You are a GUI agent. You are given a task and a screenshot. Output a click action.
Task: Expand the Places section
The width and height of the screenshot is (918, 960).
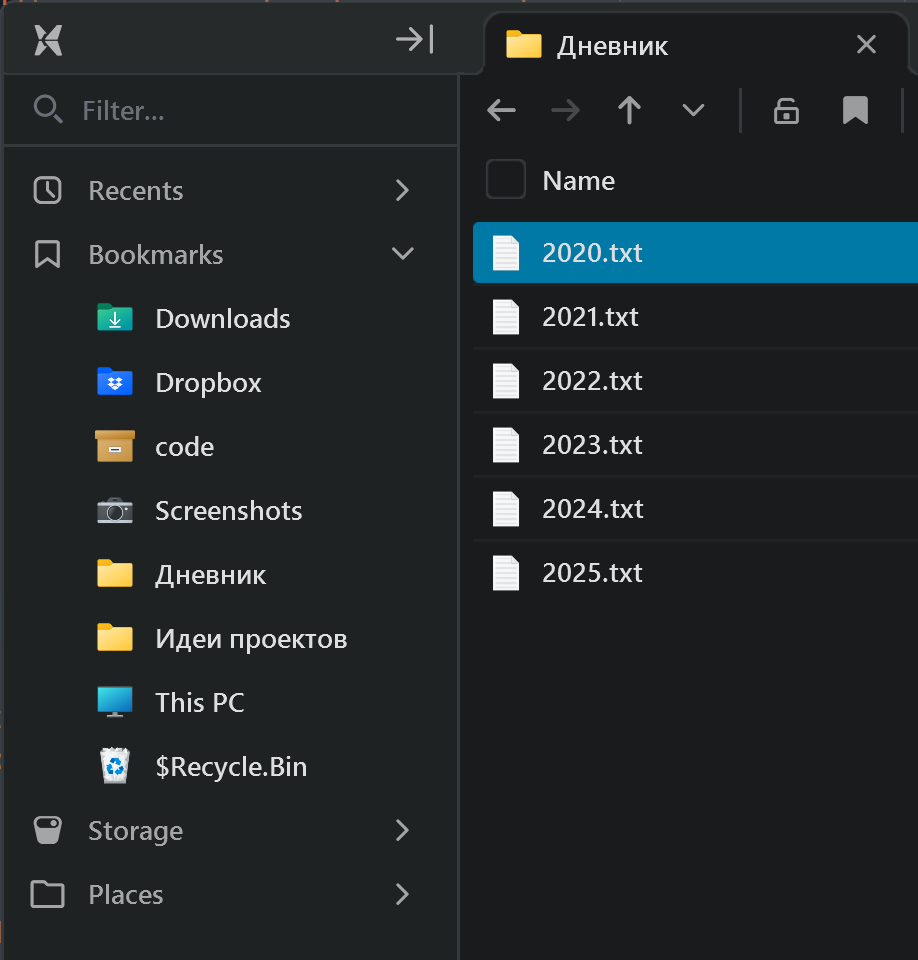[x=402, y=895]
